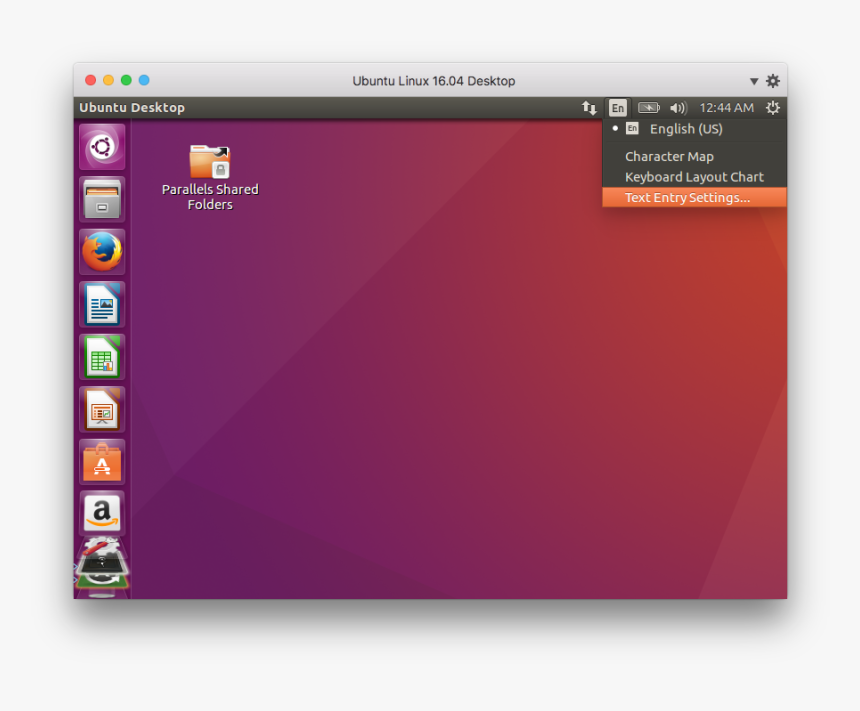Open the sound volume indicator
This screenshot has height=711, width=860.
[678, 108]
